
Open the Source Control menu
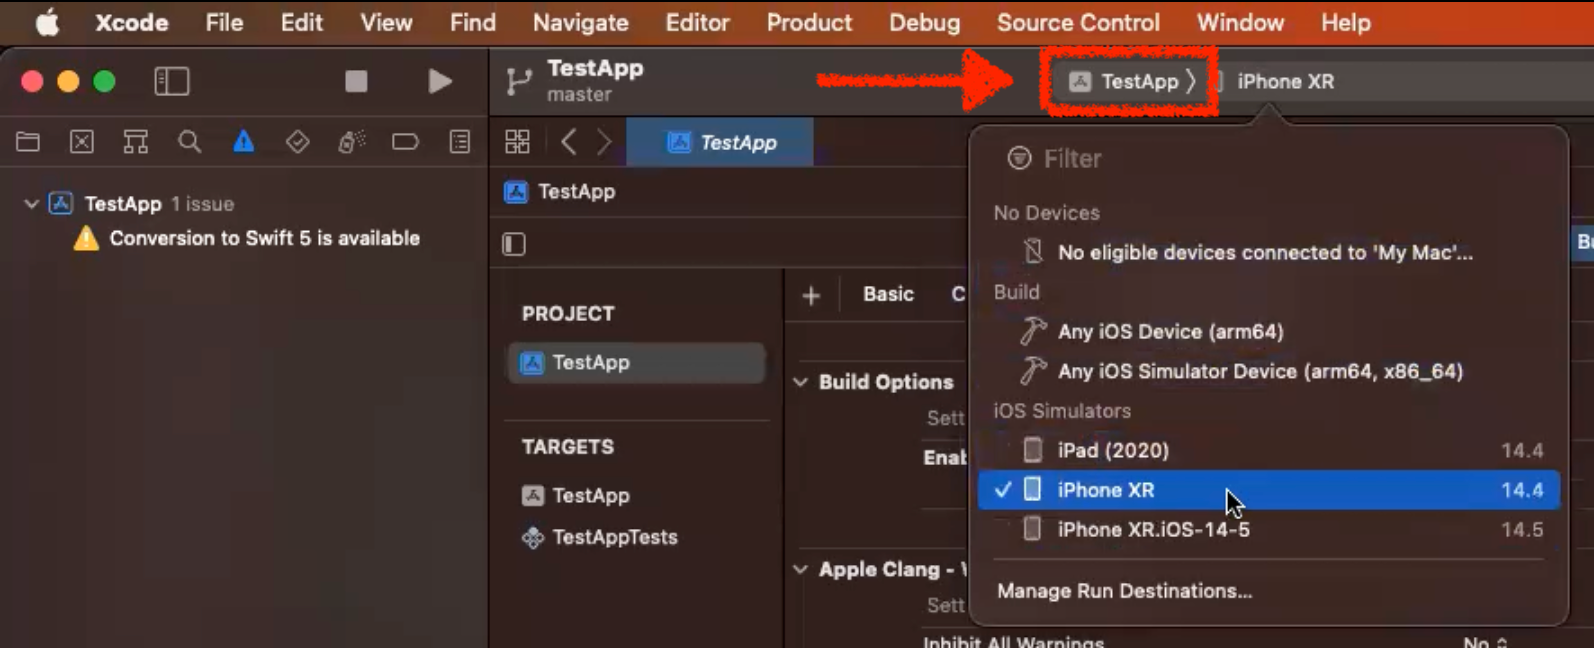point(1078,22)
